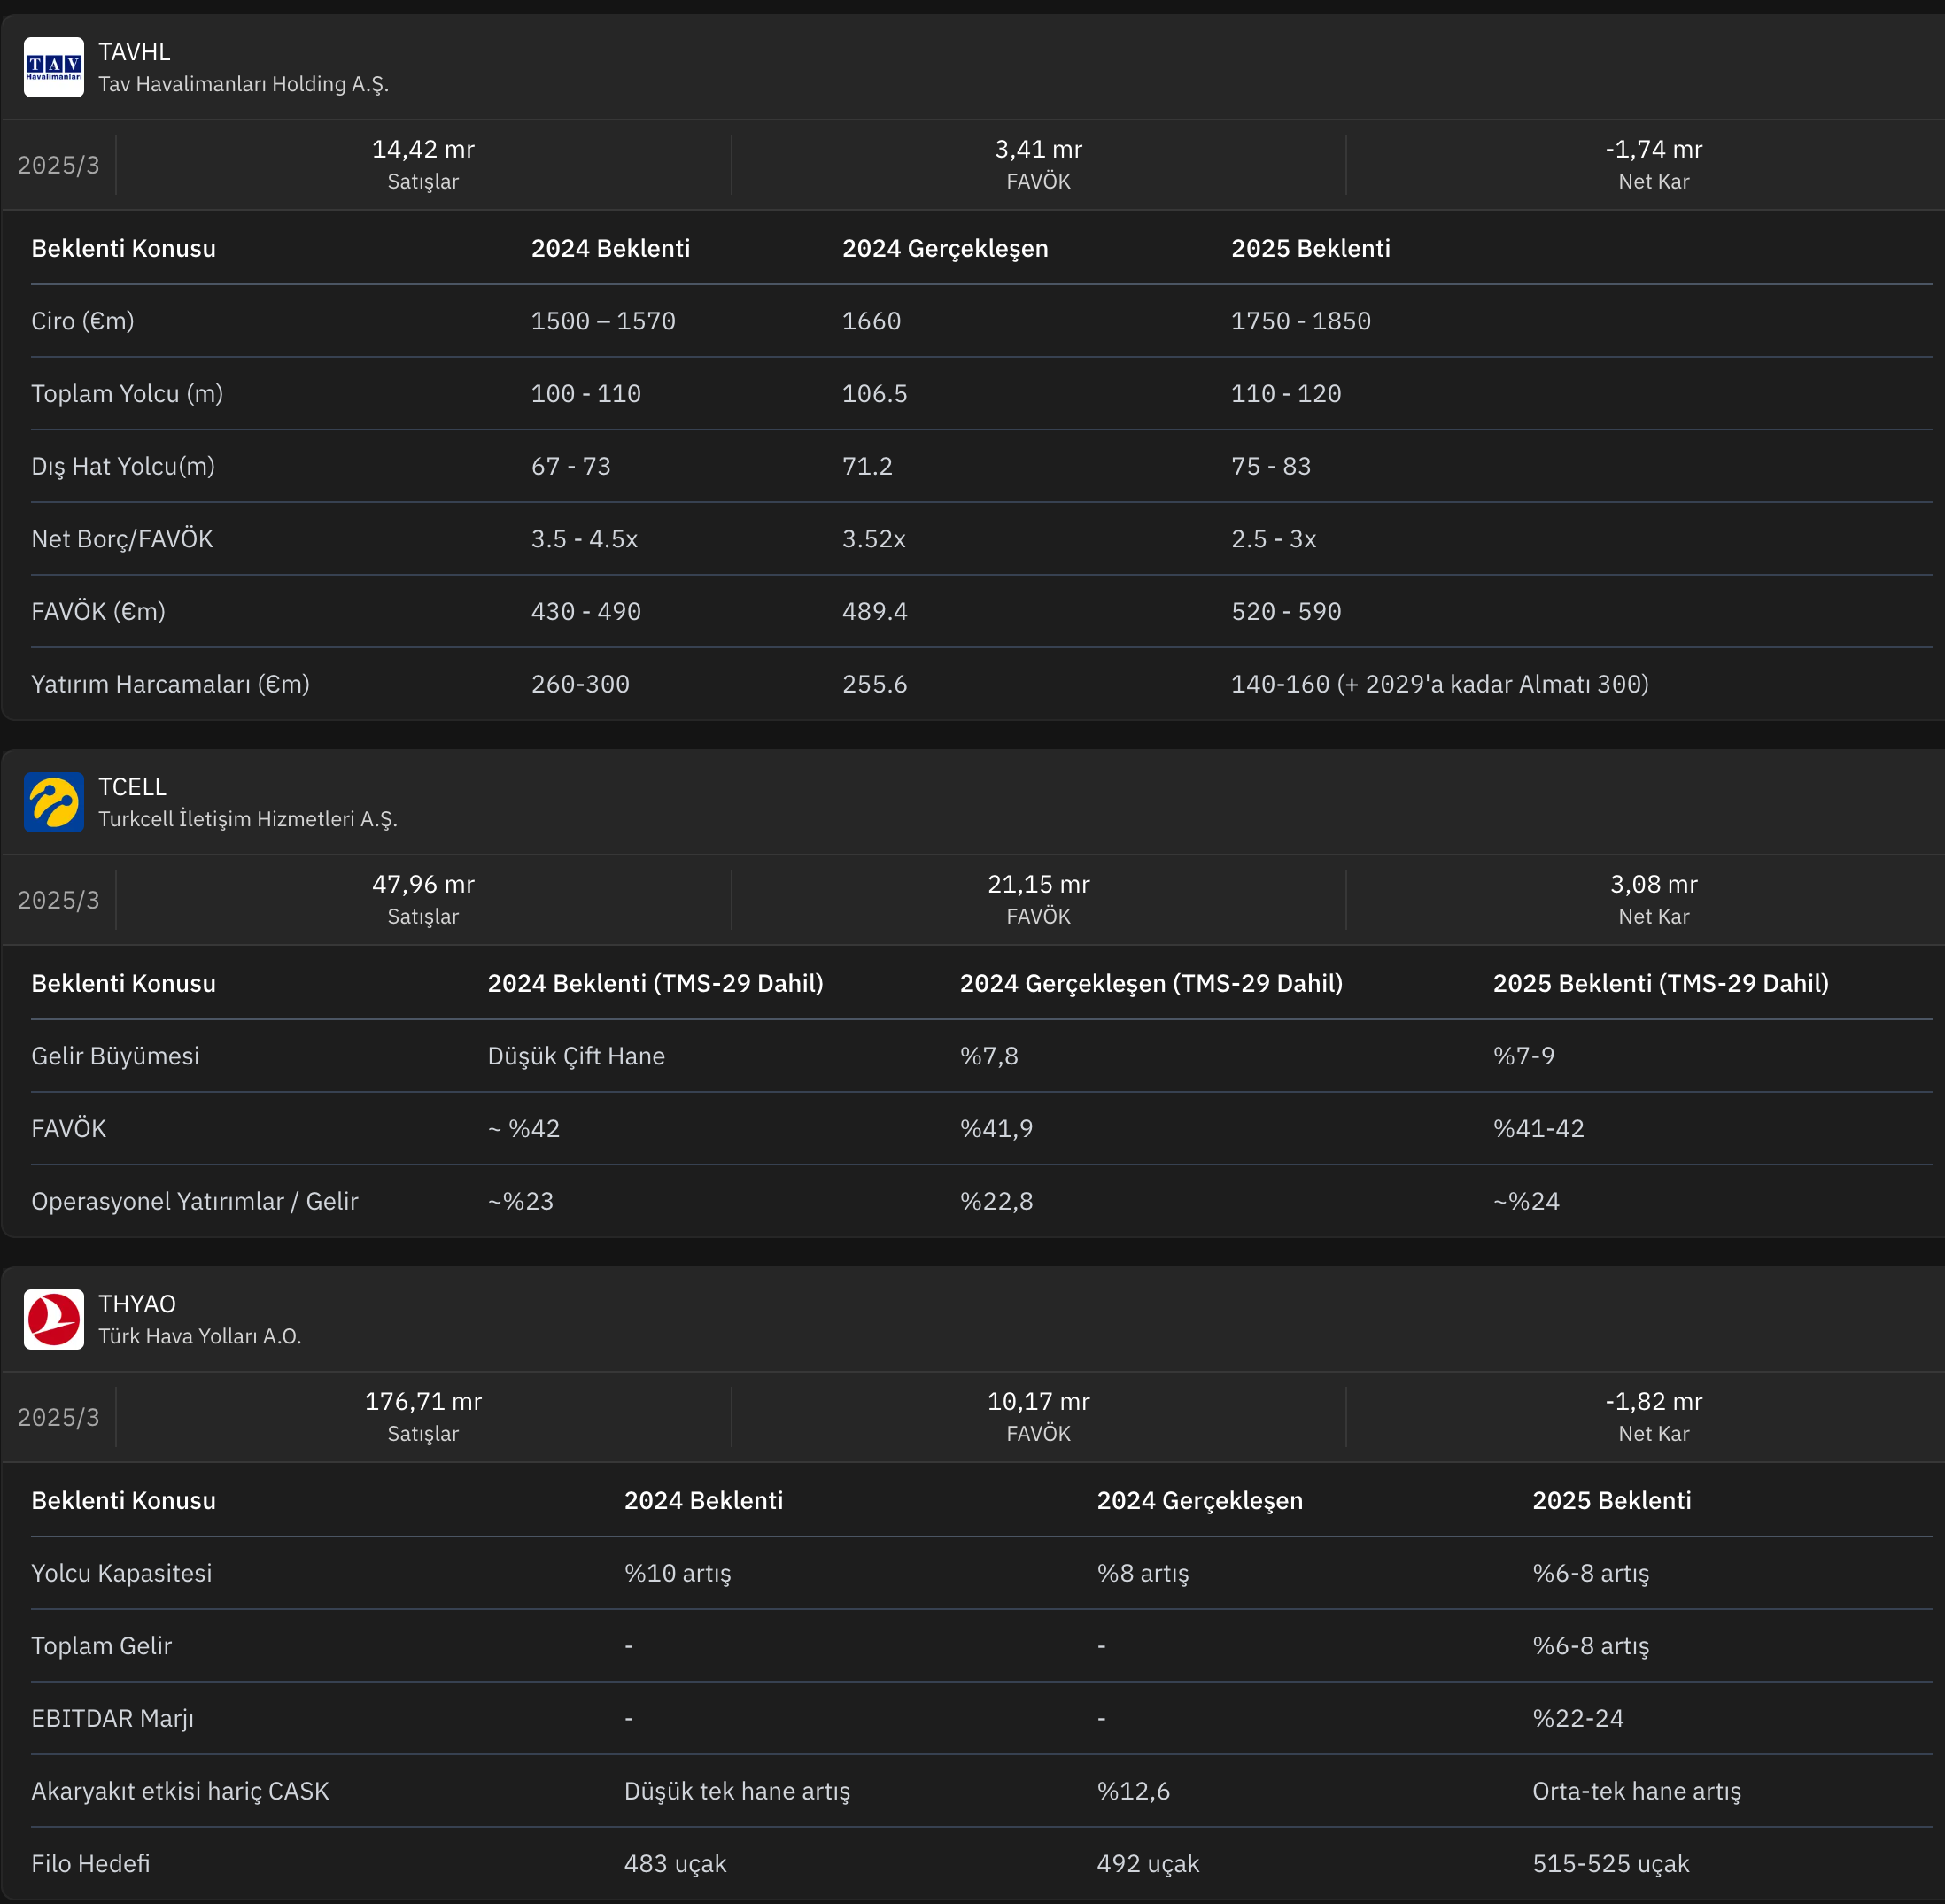Open the THYAO ticker link

pos(137,1304)
